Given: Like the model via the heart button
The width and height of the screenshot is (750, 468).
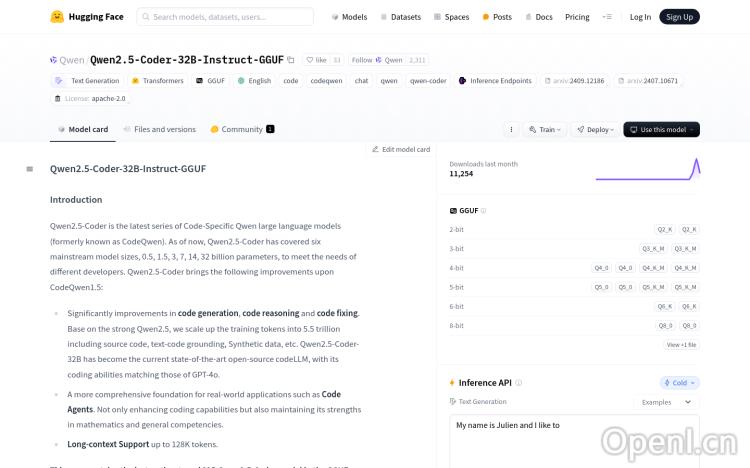Looking at the screenshot, I should pyautogui.click(x=316, y=60).
